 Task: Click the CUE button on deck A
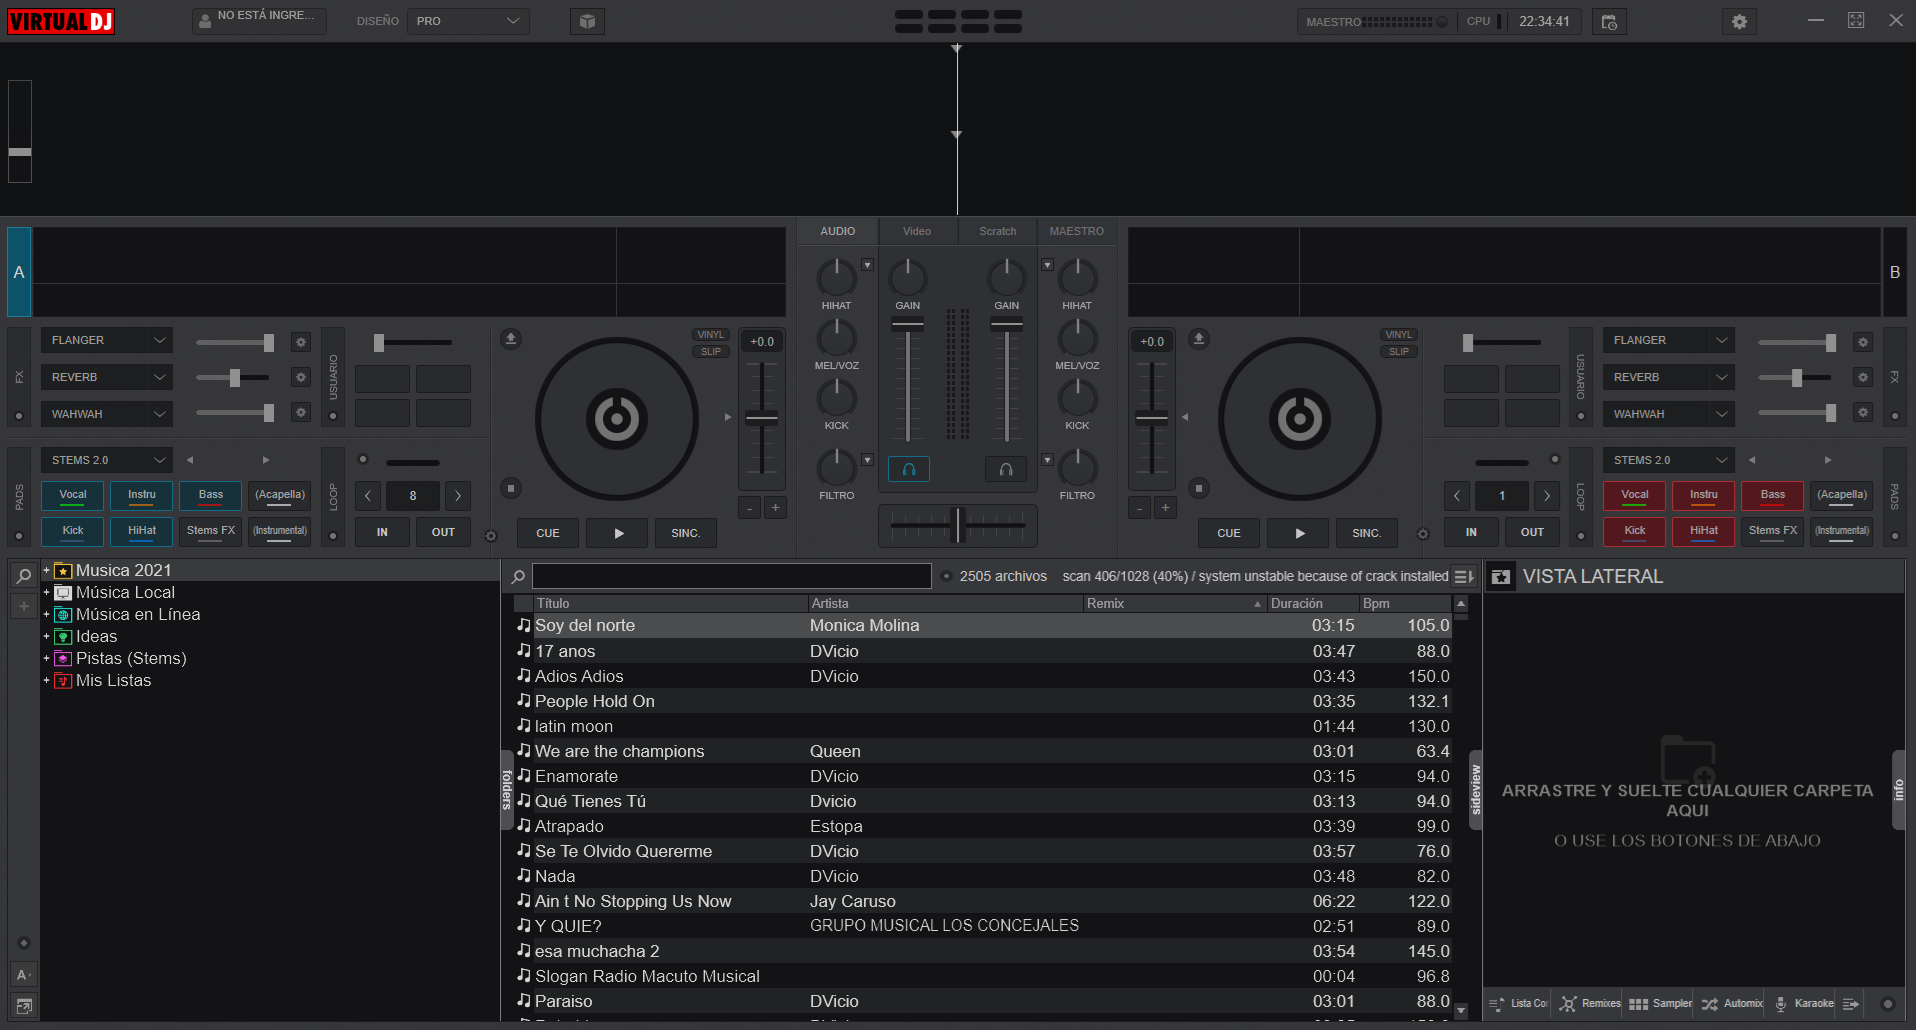548,533
